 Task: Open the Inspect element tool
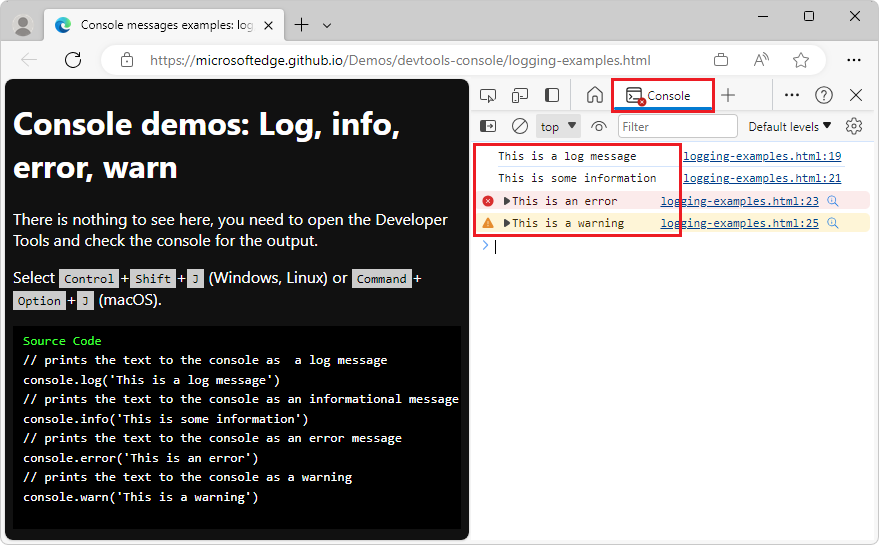point(488,95)
